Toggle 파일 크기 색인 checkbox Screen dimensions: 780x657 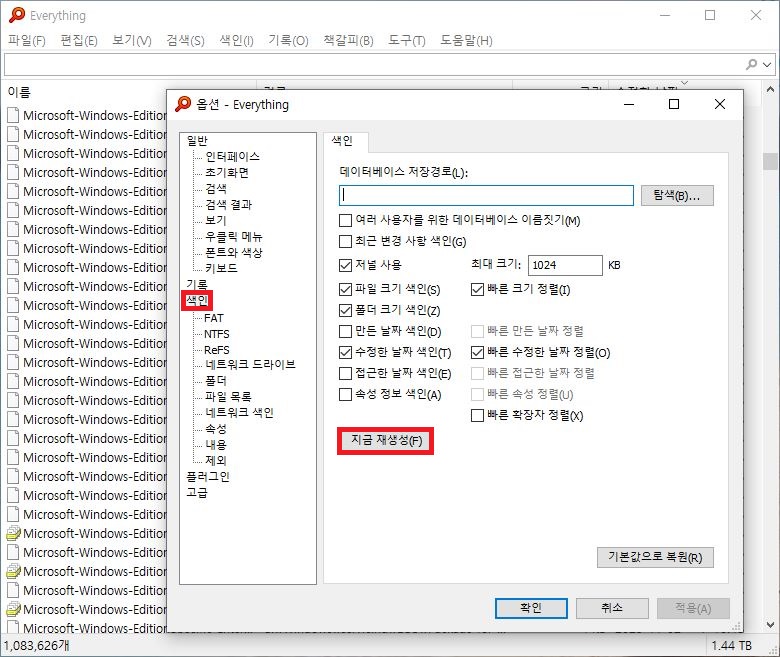click(345, 289)
